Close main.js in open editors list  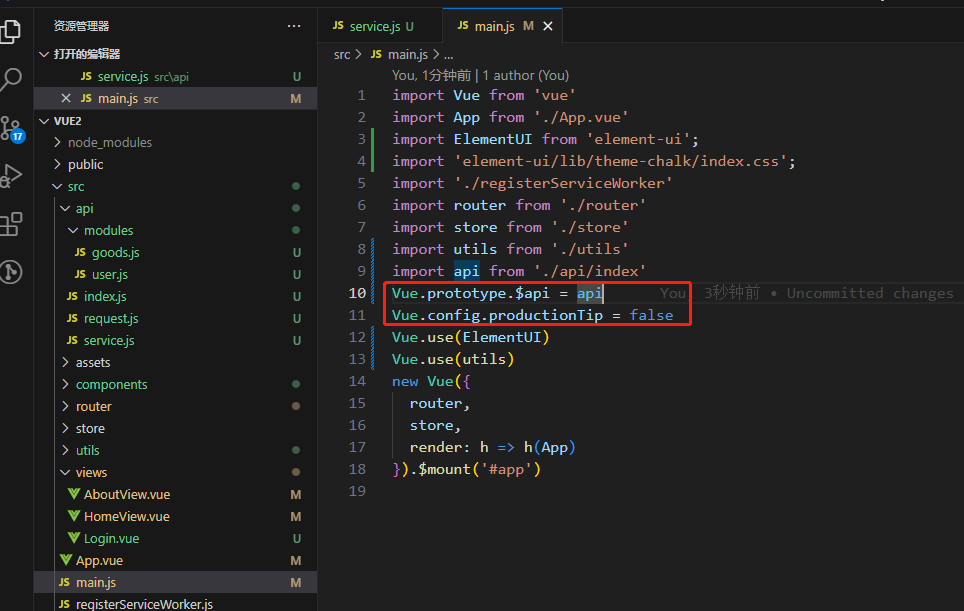coord(66,98)
